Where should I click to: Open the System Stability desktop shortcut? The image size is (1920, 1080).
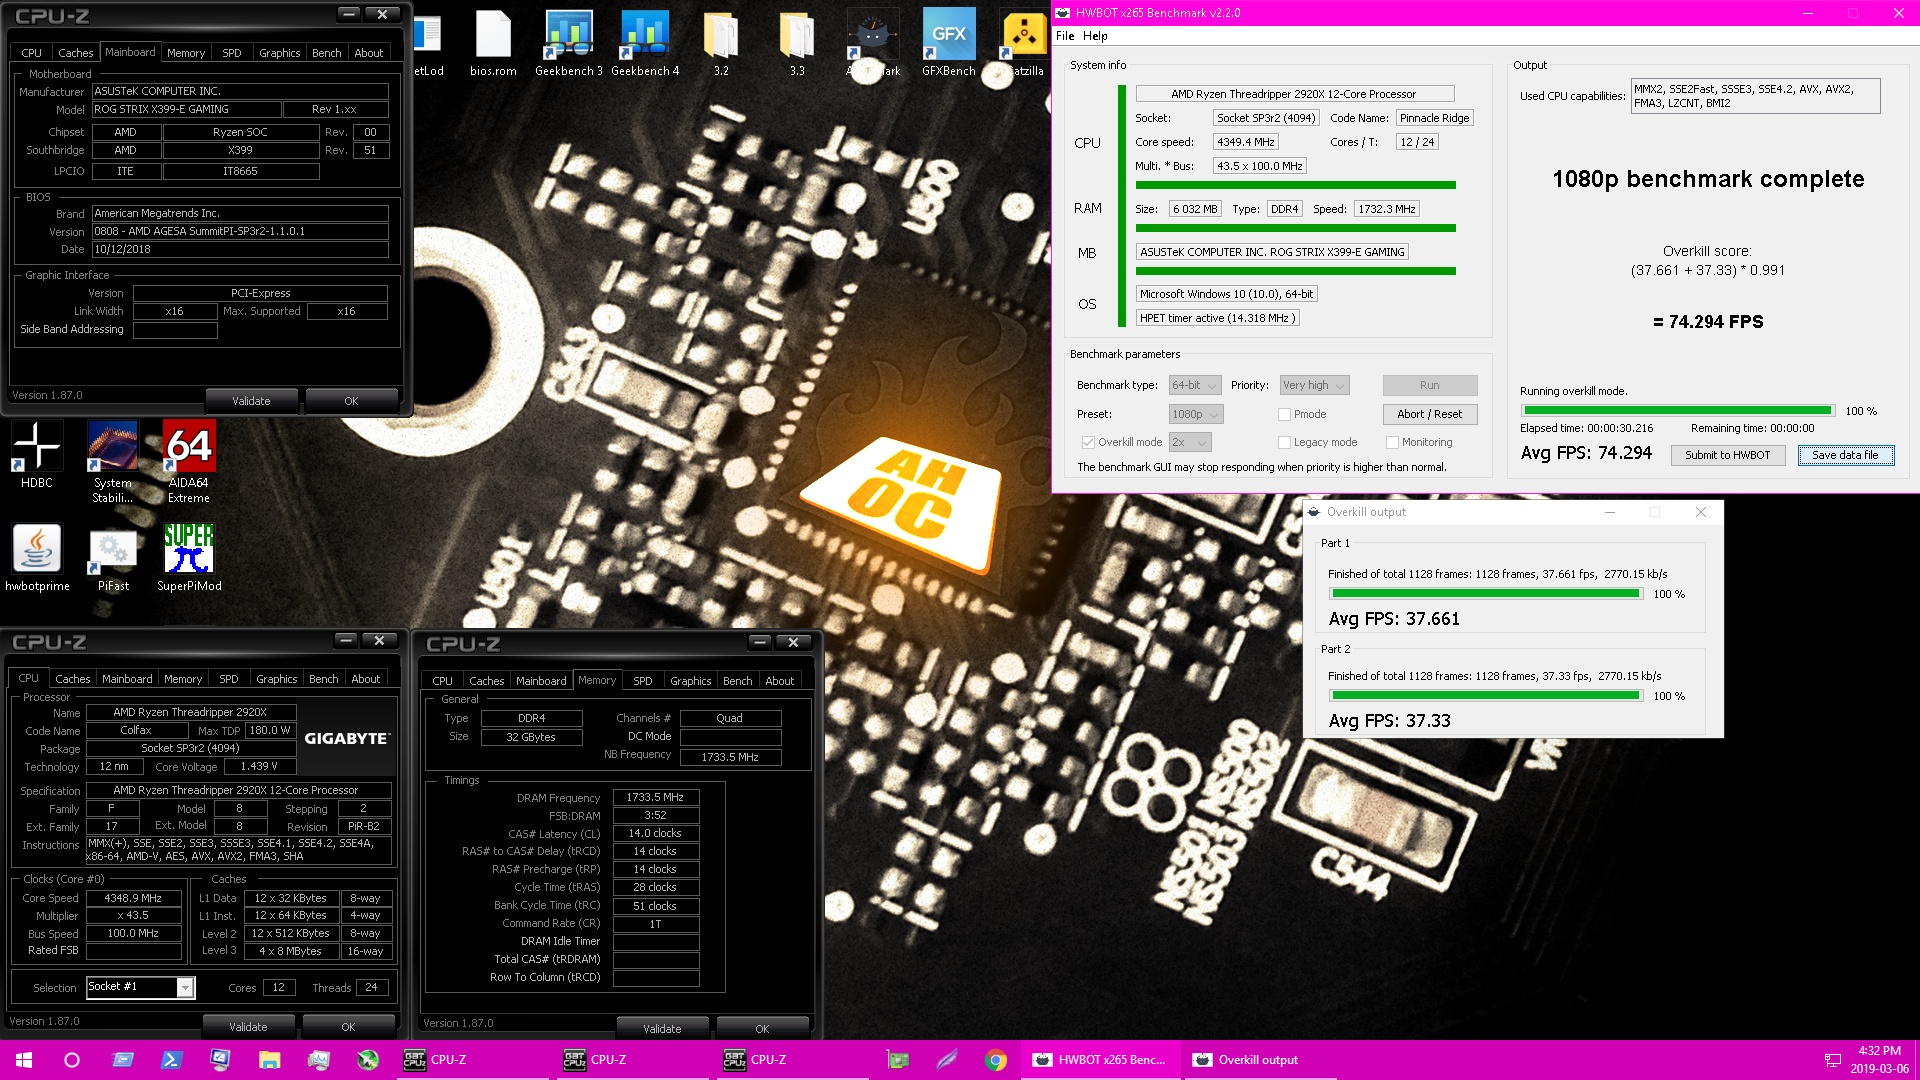[113, 462]
